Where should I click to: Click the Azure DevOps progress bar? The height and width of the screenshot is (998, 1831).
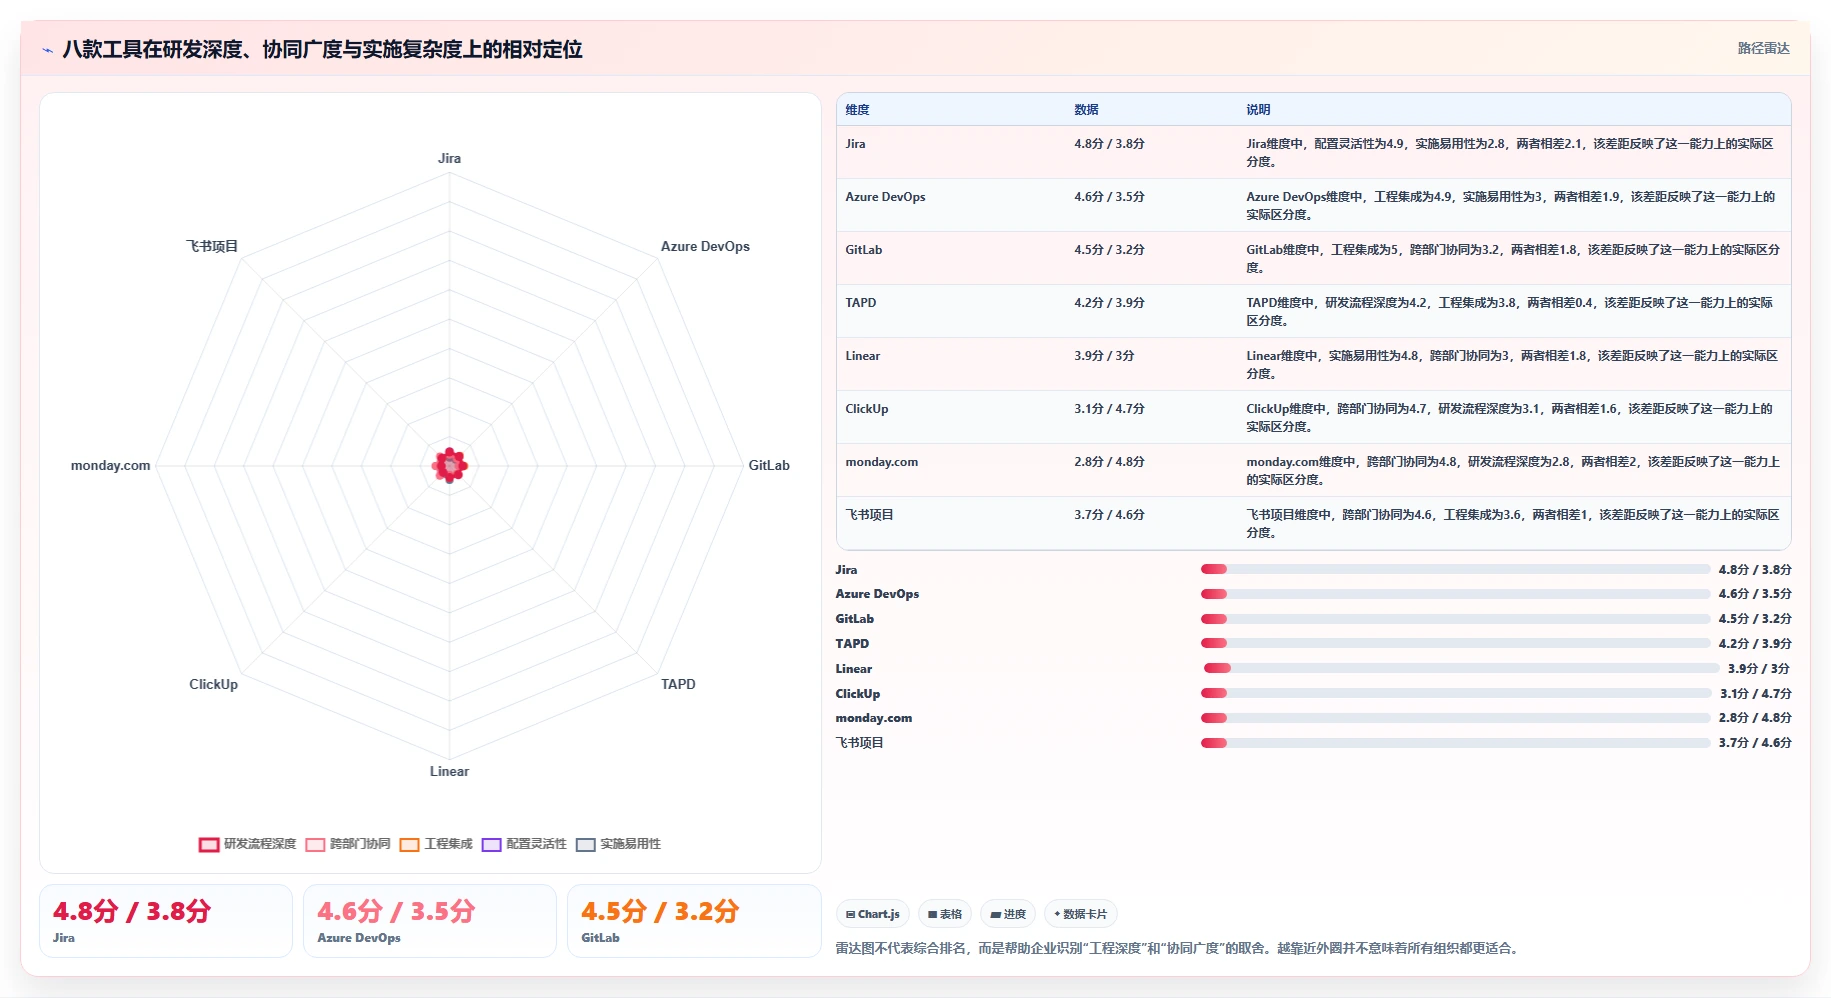[1455, 594]
